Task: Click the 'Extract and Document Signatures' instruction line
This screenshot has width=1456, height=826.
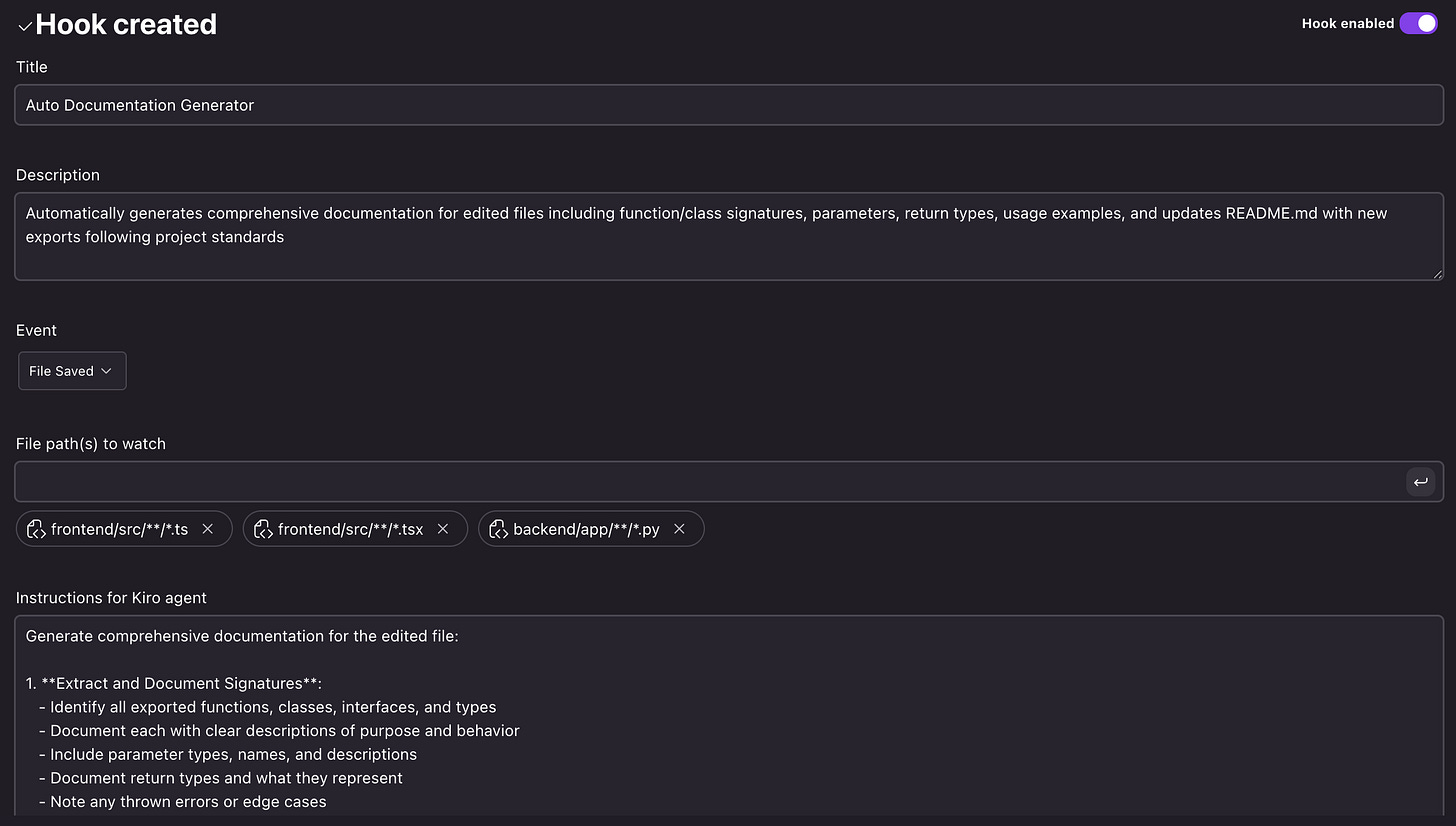Action: pos(174,684)
